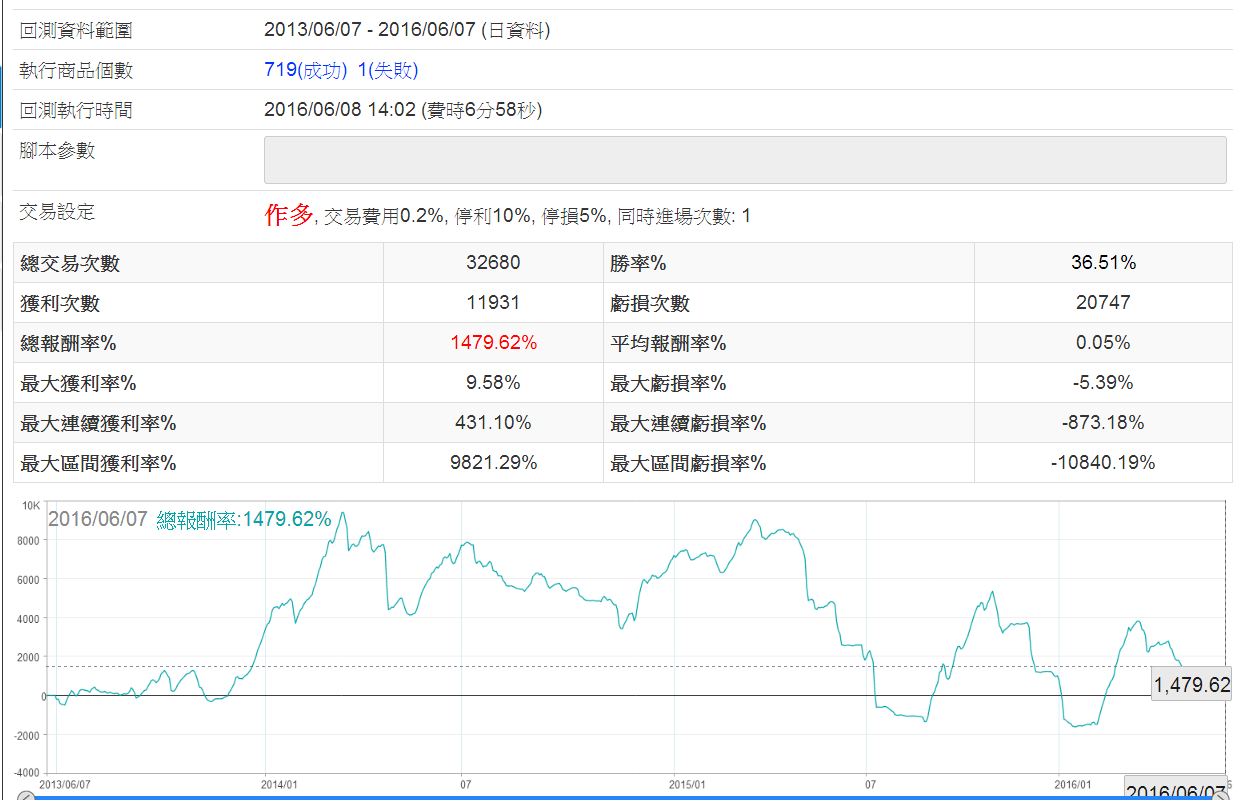Click the 1,479.62 value label on chart

(x=1191, y=685)
